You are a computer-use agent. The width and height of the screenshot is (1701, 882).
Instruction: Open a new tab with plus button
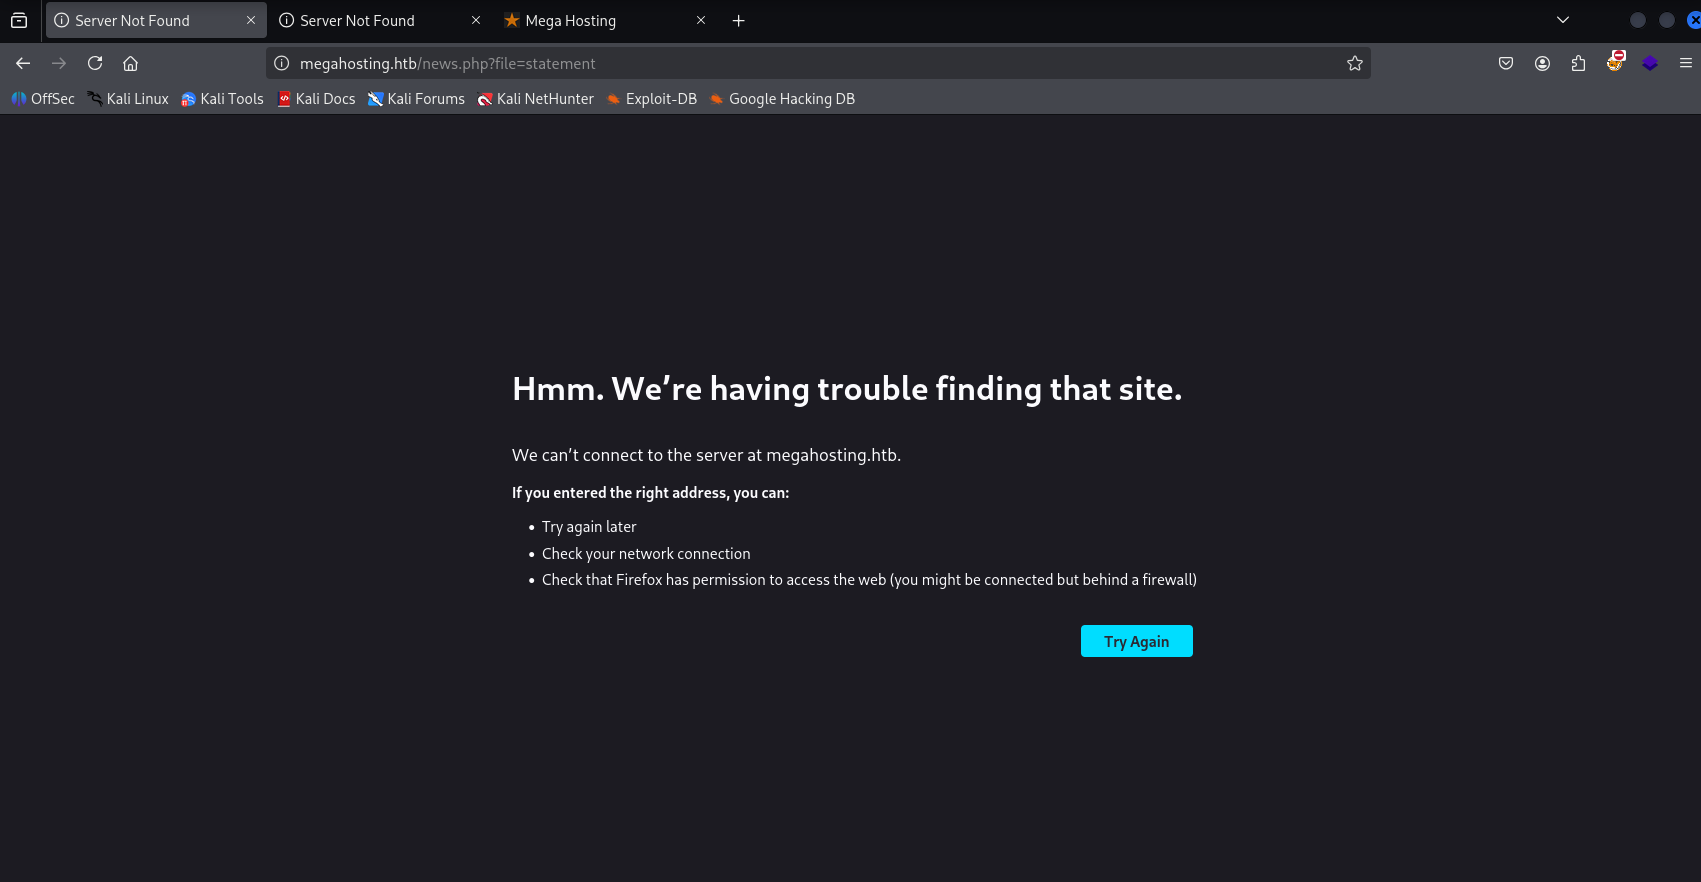pyautogui.click(x=739, y=20)
